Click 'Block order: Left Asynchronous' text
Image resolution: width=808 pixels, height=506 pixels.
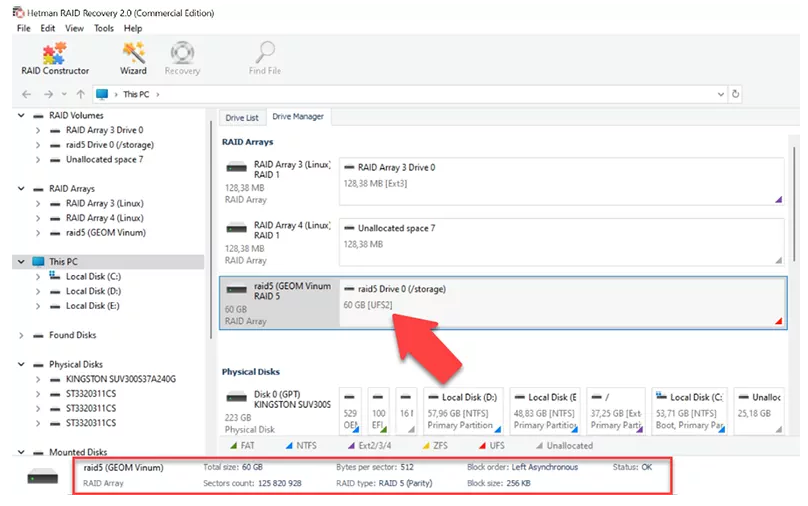click(523, 467)
